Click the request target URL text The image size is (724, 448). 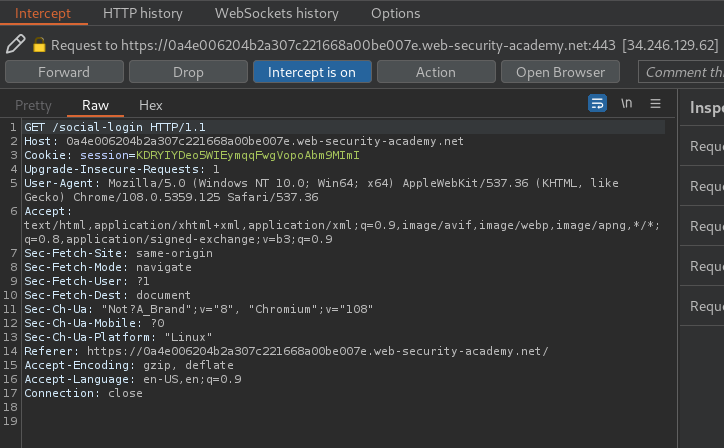pos(368,45)
